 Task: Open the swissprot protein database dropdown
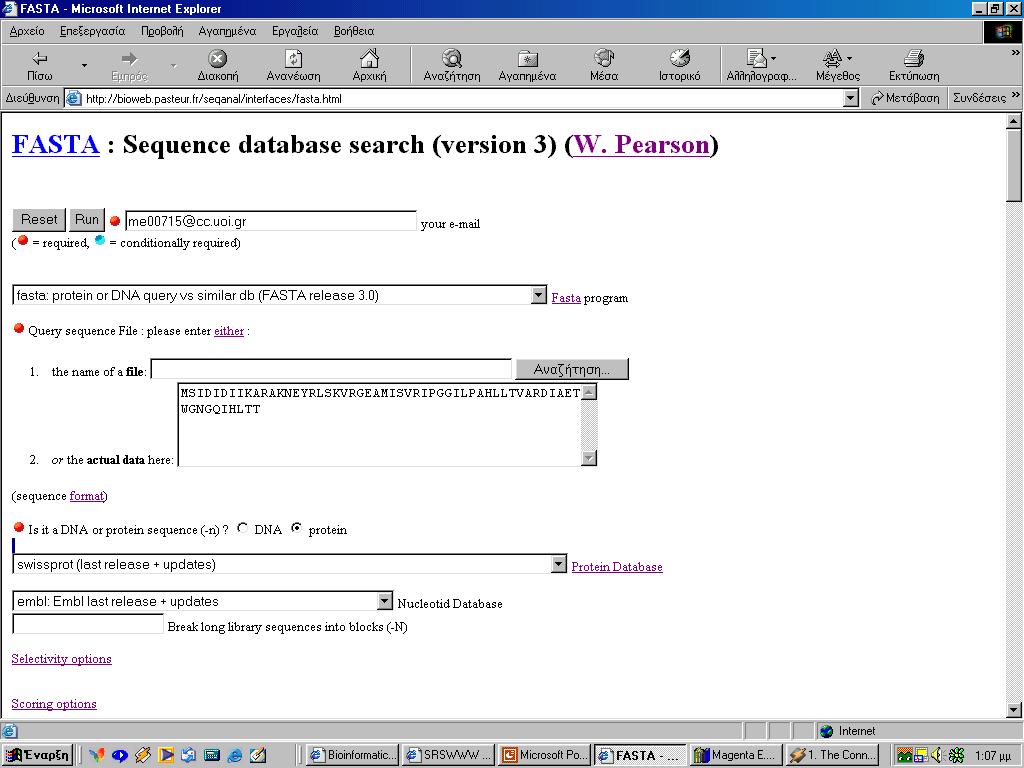click(289, 564)
